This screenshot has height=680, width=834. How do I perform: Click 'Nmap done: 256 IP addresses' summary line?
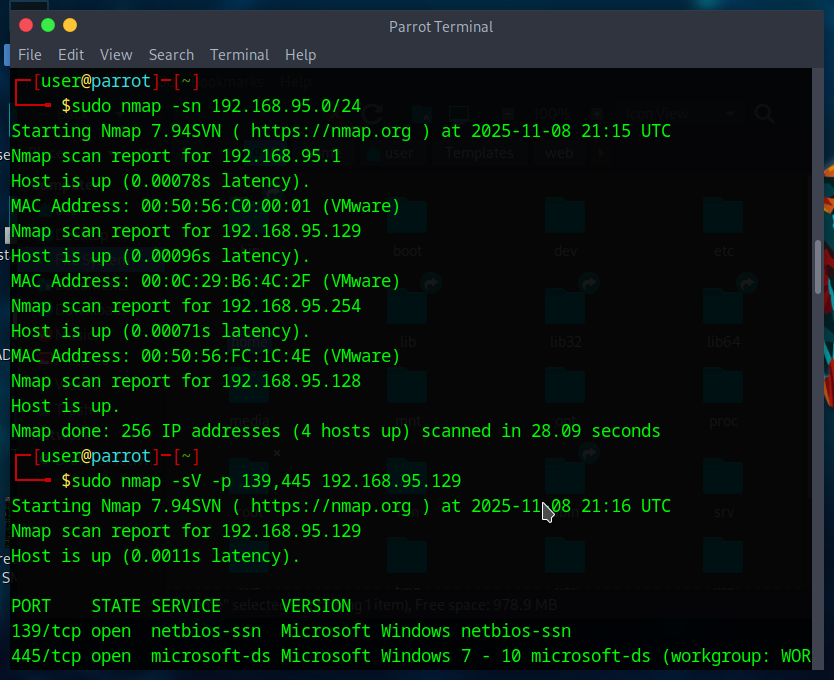click(336, 431)
